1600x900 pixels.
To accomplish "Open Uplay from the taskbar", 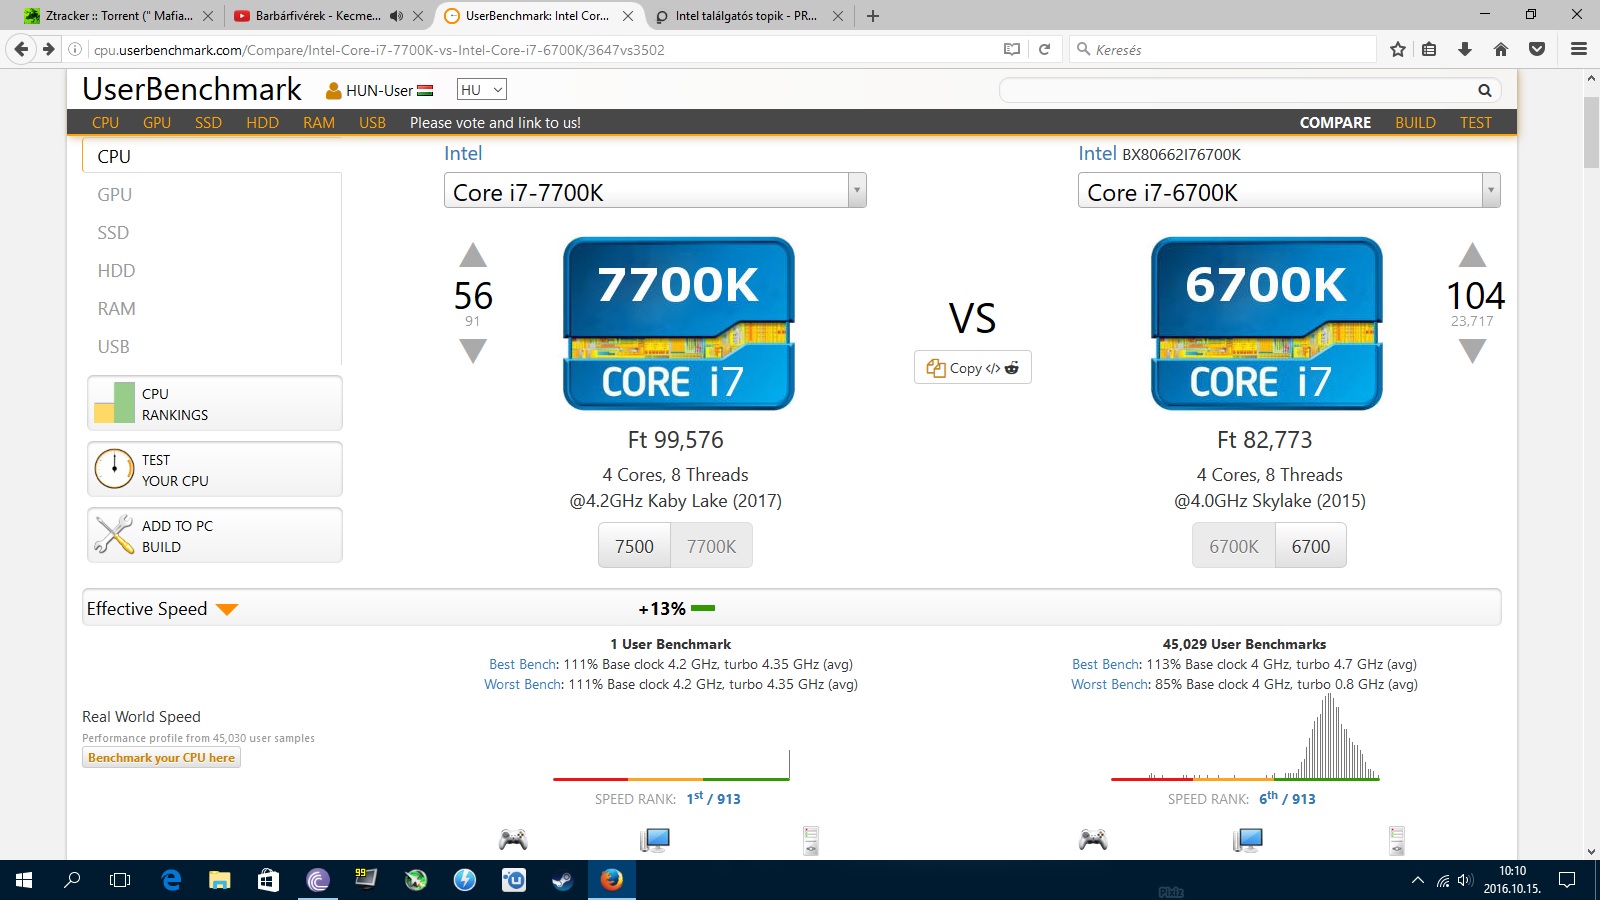I will (514, 880).
